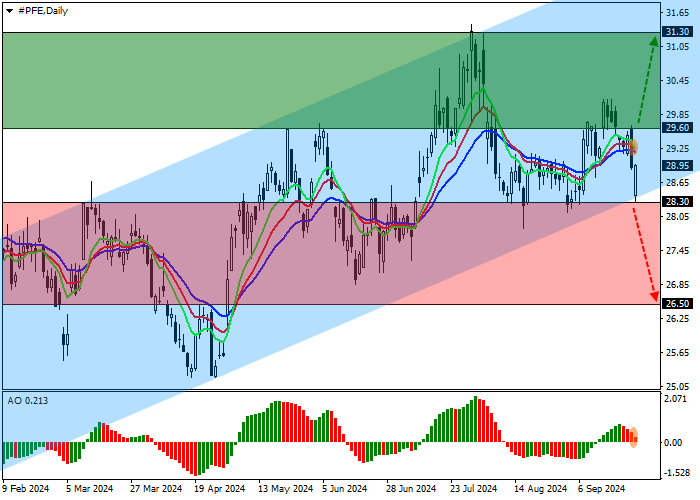Click the AO 0.213 indicator label

coord(27,401)
